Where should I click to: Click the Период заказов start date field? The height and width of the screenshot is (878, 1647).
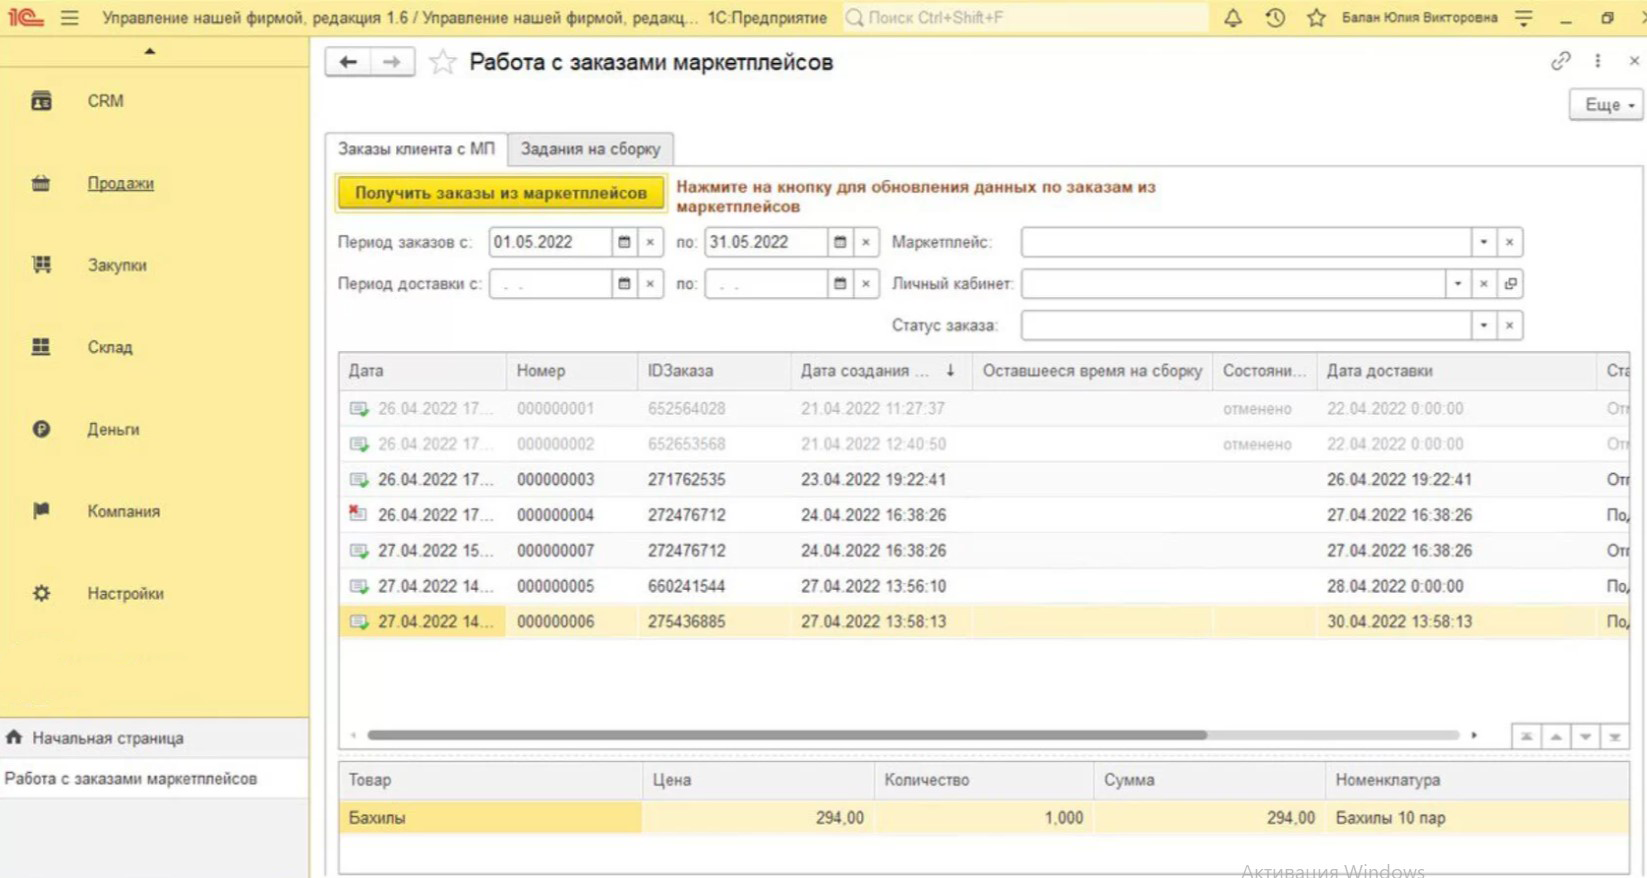tap(550, 242)
